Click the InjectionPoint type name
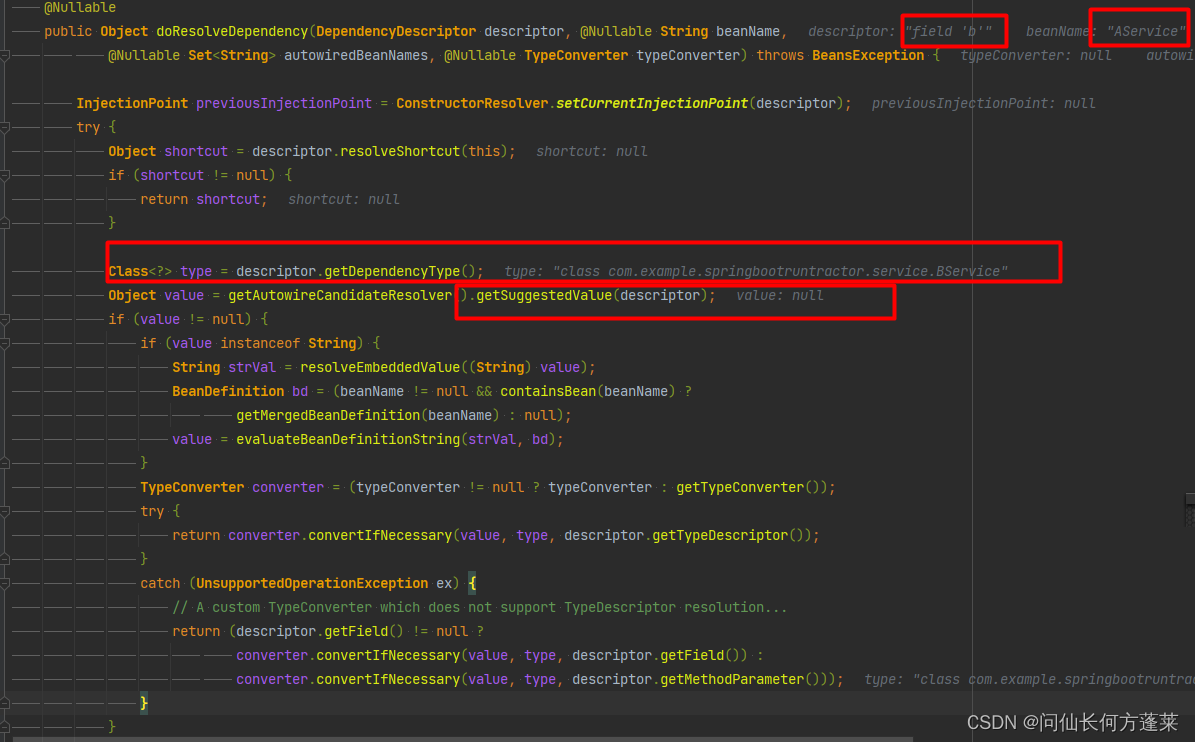The height and width of the screenshot is (742, 1195). pyautogui.click(x=132, y=104)
